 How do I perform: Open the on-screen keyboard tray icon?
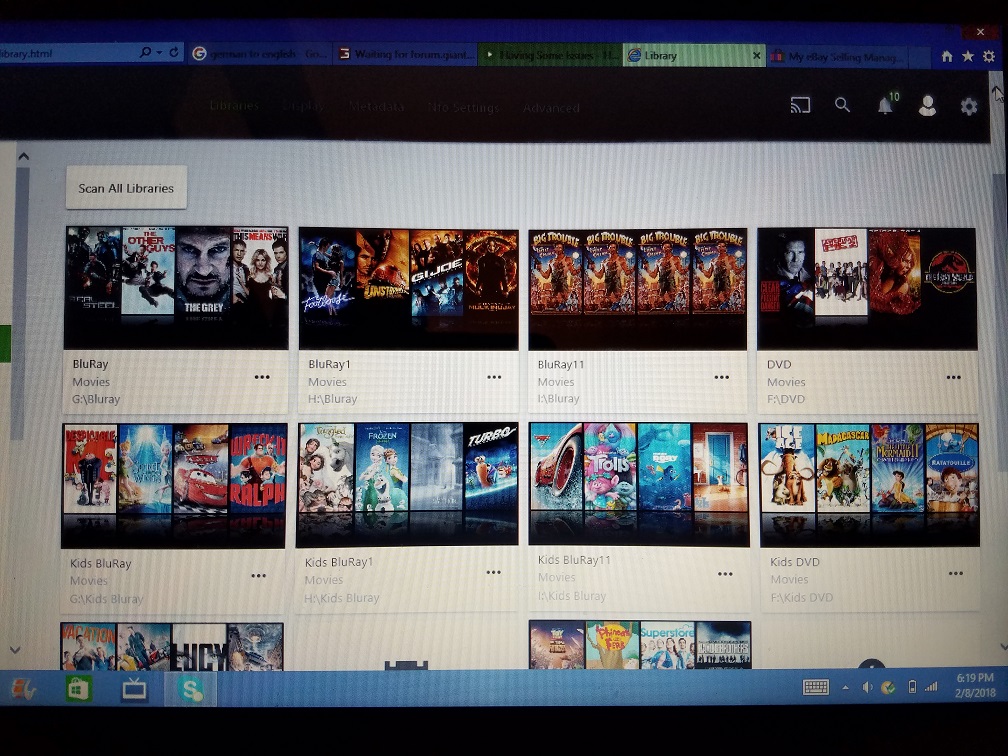click(x=816, y=687)
